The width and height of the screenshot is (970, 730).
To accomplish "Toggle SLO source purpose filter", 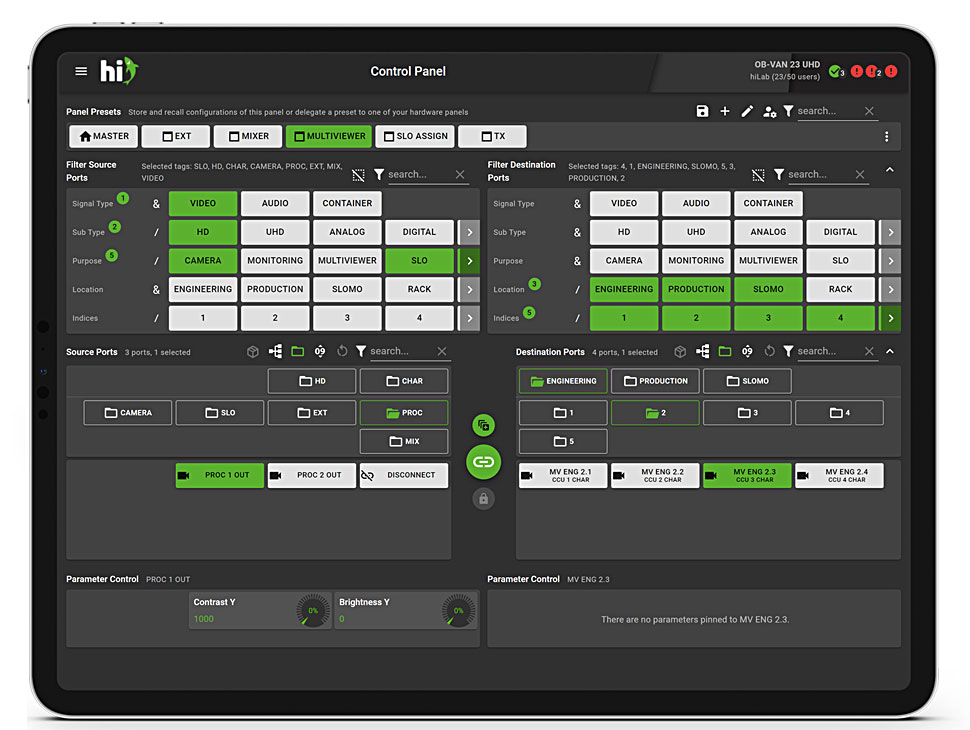I will tap(419, 260).
